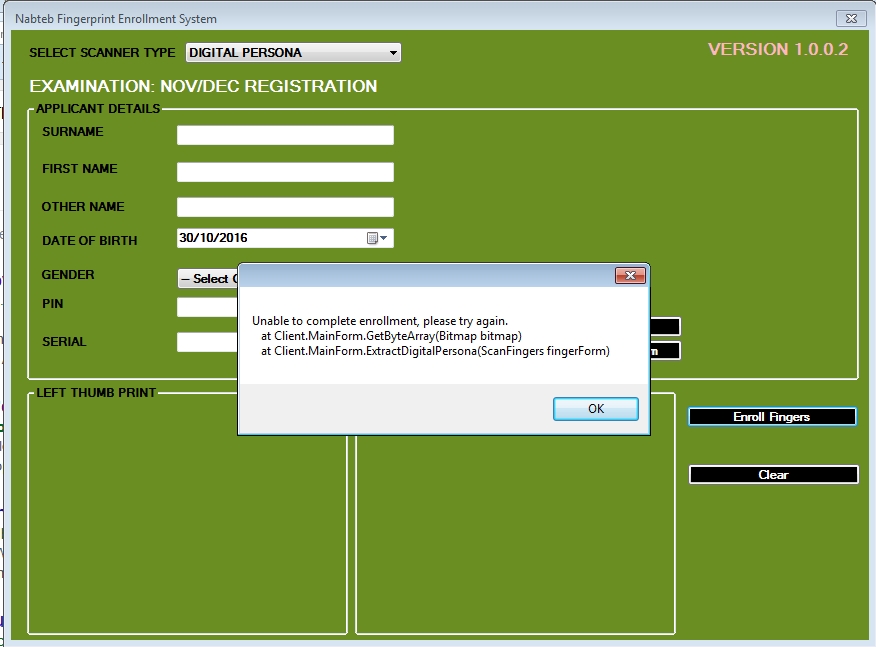Click the OTHER NAME input field
Screen dimensions: 876x647
285,208
